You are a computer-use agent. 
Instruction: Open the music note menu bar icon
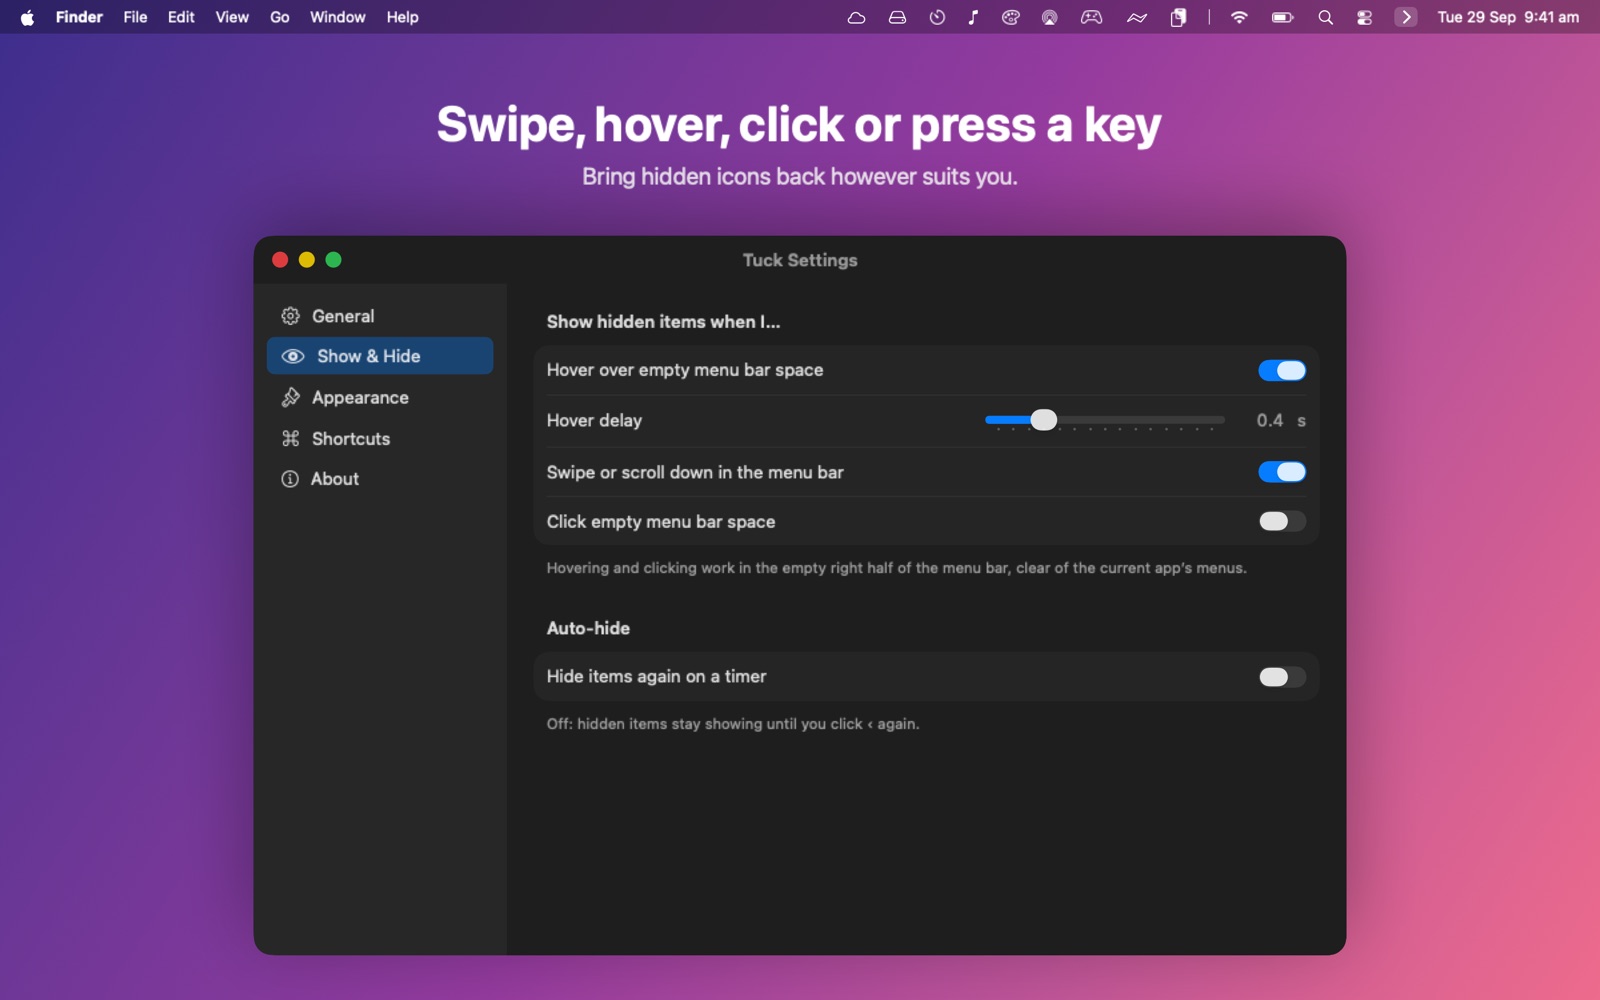(x=973, y=17)
